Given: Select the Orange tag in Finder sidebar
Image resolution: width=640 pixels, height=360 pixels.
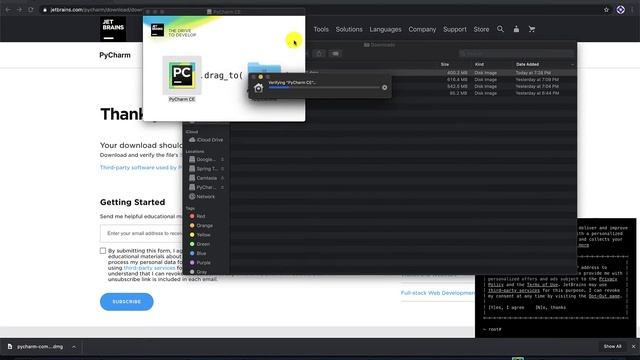Looking at the screenshot, I should pyautogui.click(x=201, y=225).
